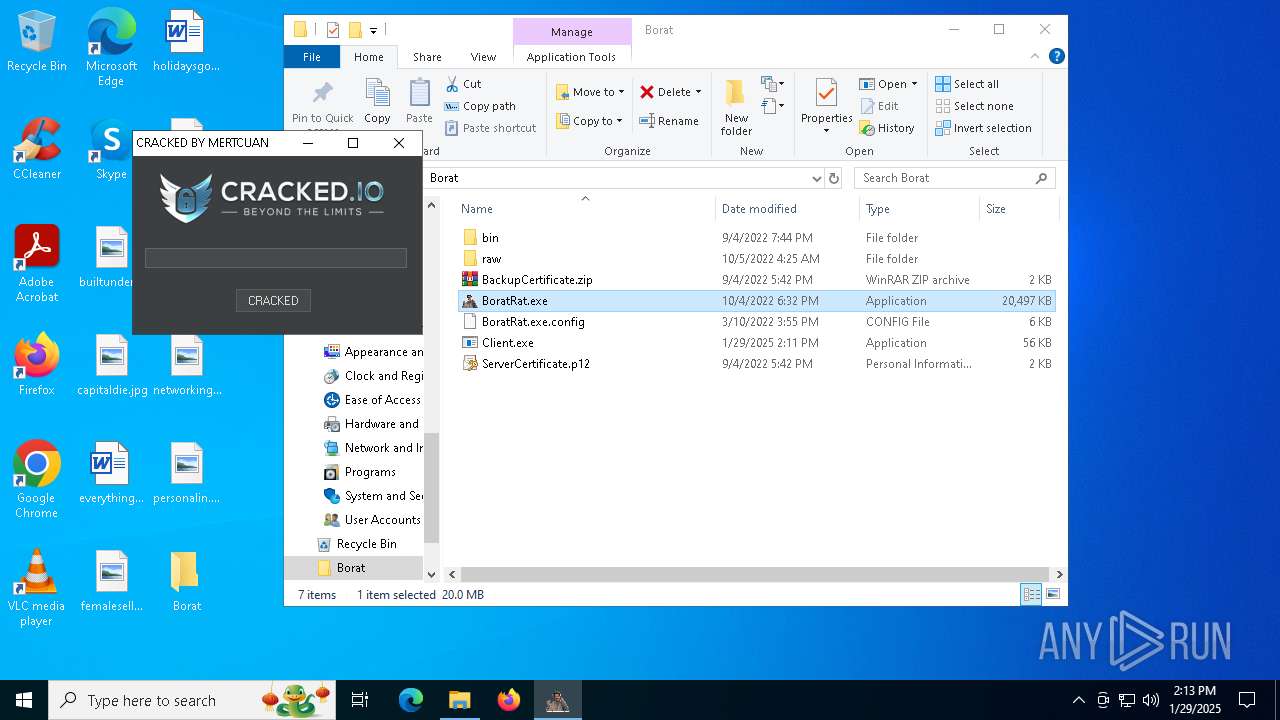Collapse the ribbon with the chevron
Screen dimensions: 1280x720
pos(1035,57)
